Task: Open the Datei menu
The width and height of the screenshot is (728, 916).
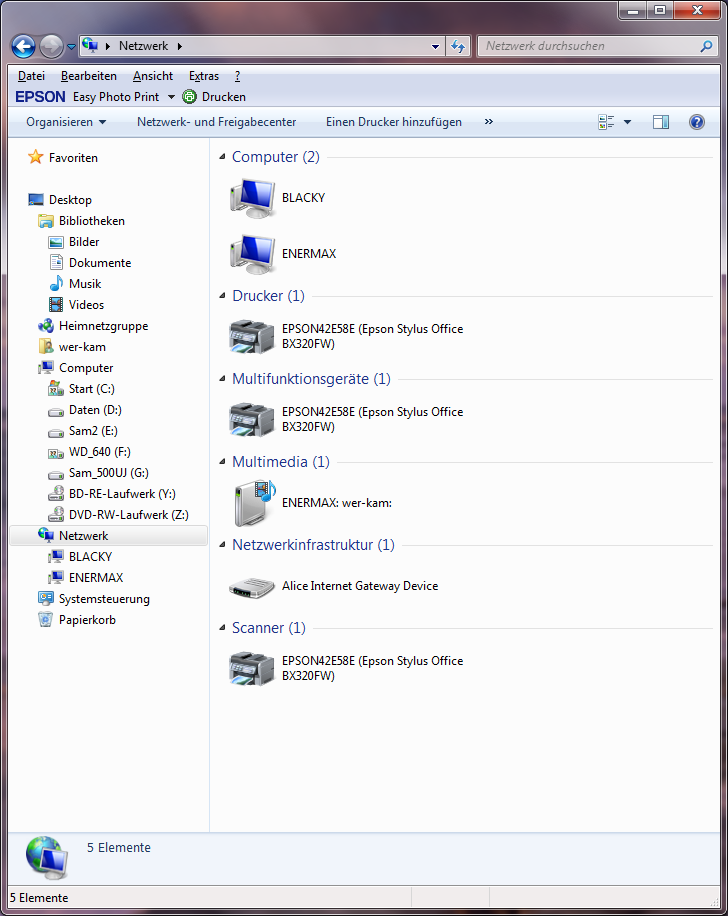Action: click(32, 76)
